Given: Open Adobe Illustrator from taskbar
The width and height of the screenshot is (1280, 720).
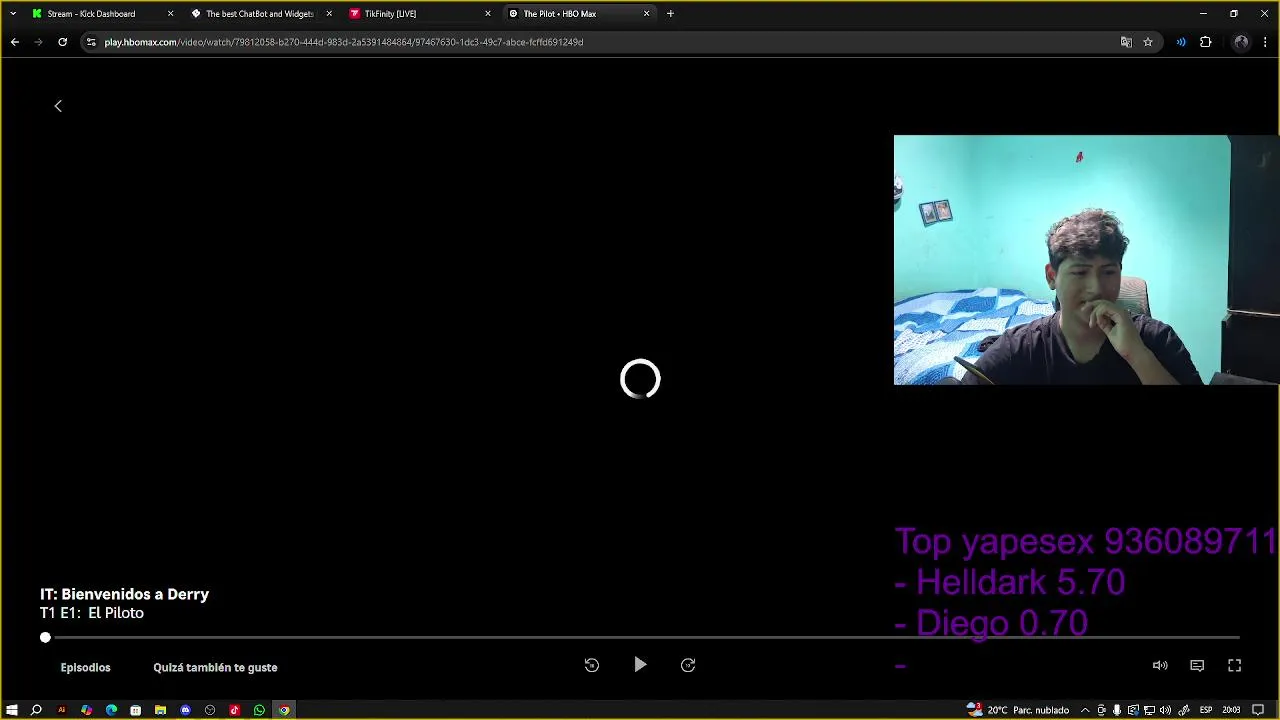Looking at the screenshot, I should [61, 710].
